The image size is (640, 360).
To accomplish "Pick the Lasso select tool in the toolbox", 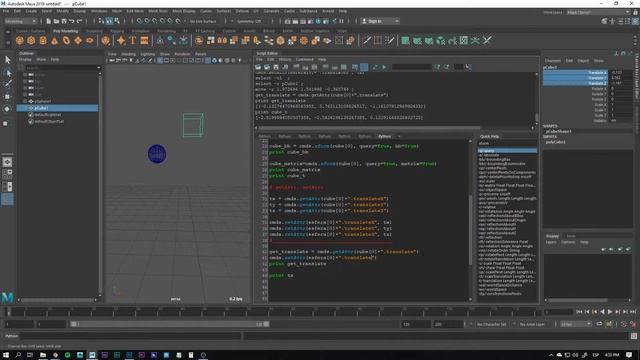I will point(7,73).
